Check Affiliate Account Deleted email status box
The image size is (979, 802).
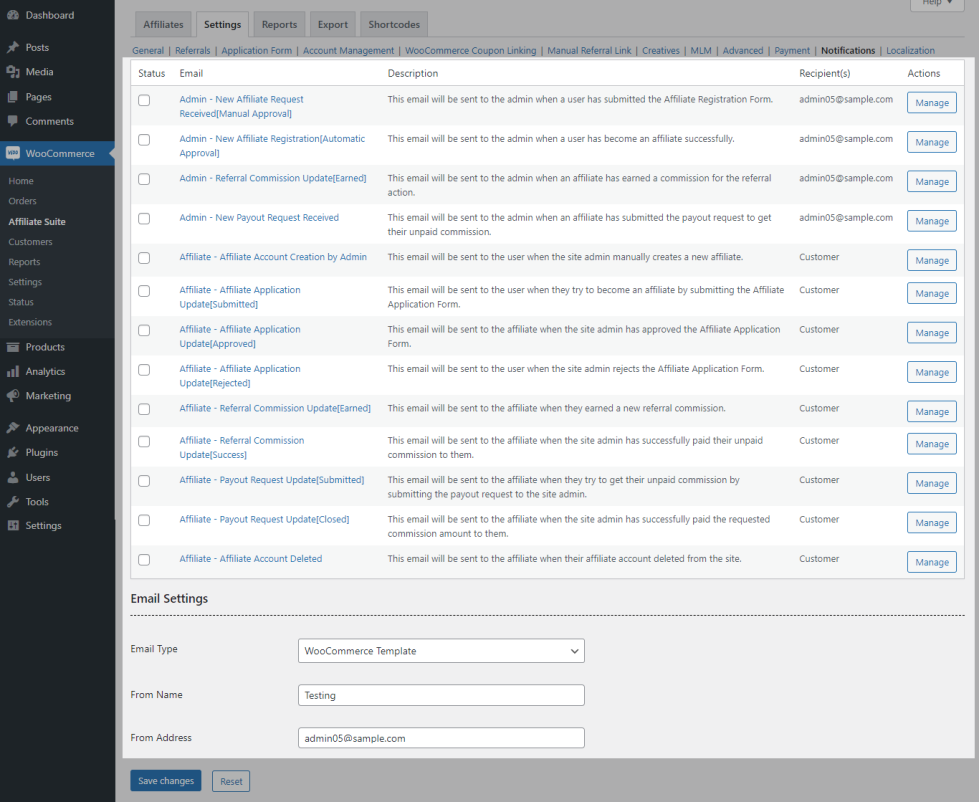tap(144, 560)
